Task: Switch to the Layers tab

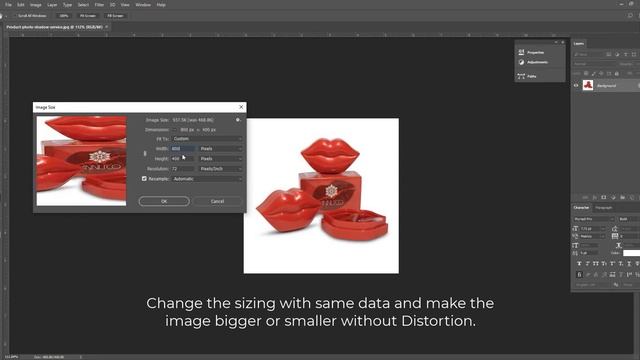Action: [578, 43]
